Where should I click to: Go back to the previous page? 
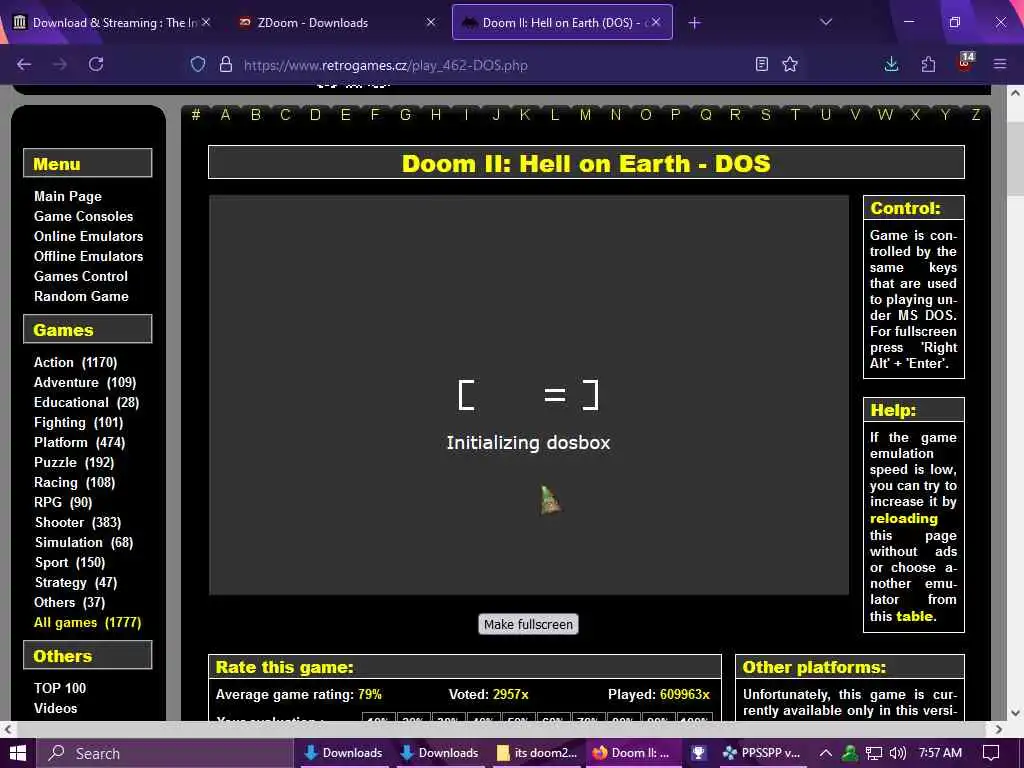coord(24,64)
